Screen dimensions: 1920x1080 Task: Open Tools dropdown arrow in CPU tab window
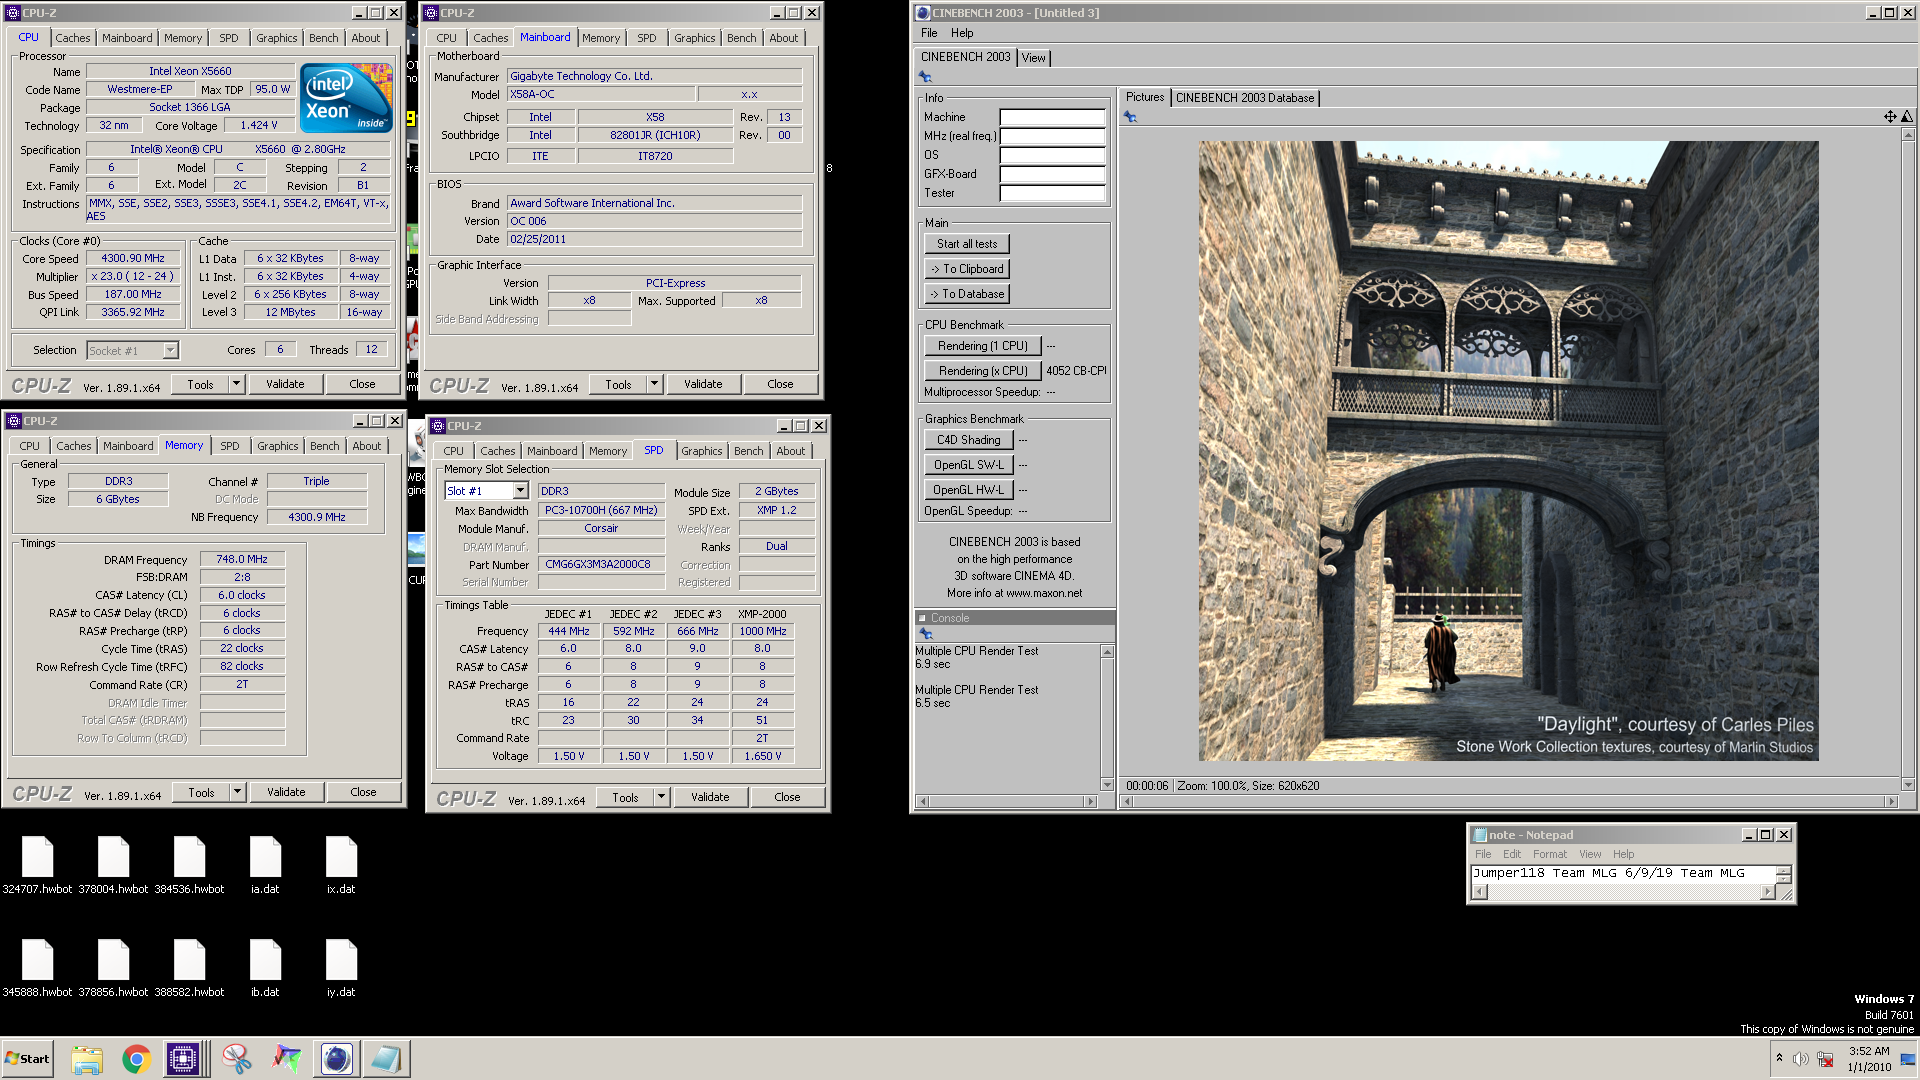(x=236, y=384)
